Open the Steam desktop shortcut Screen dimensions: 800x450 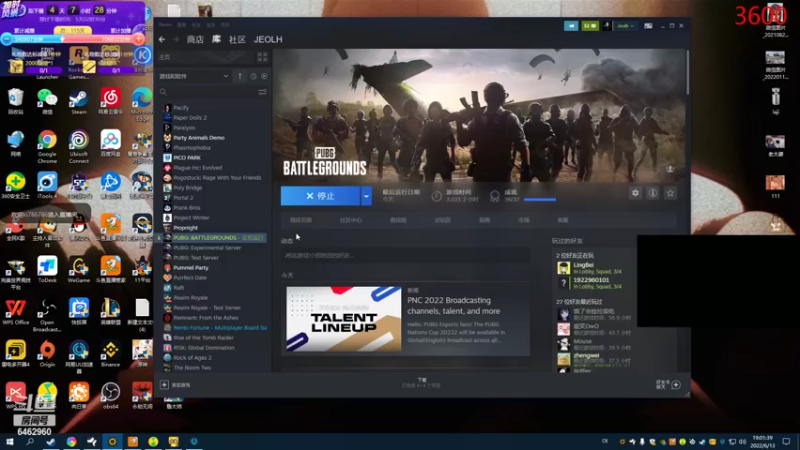tap(79, 101)
